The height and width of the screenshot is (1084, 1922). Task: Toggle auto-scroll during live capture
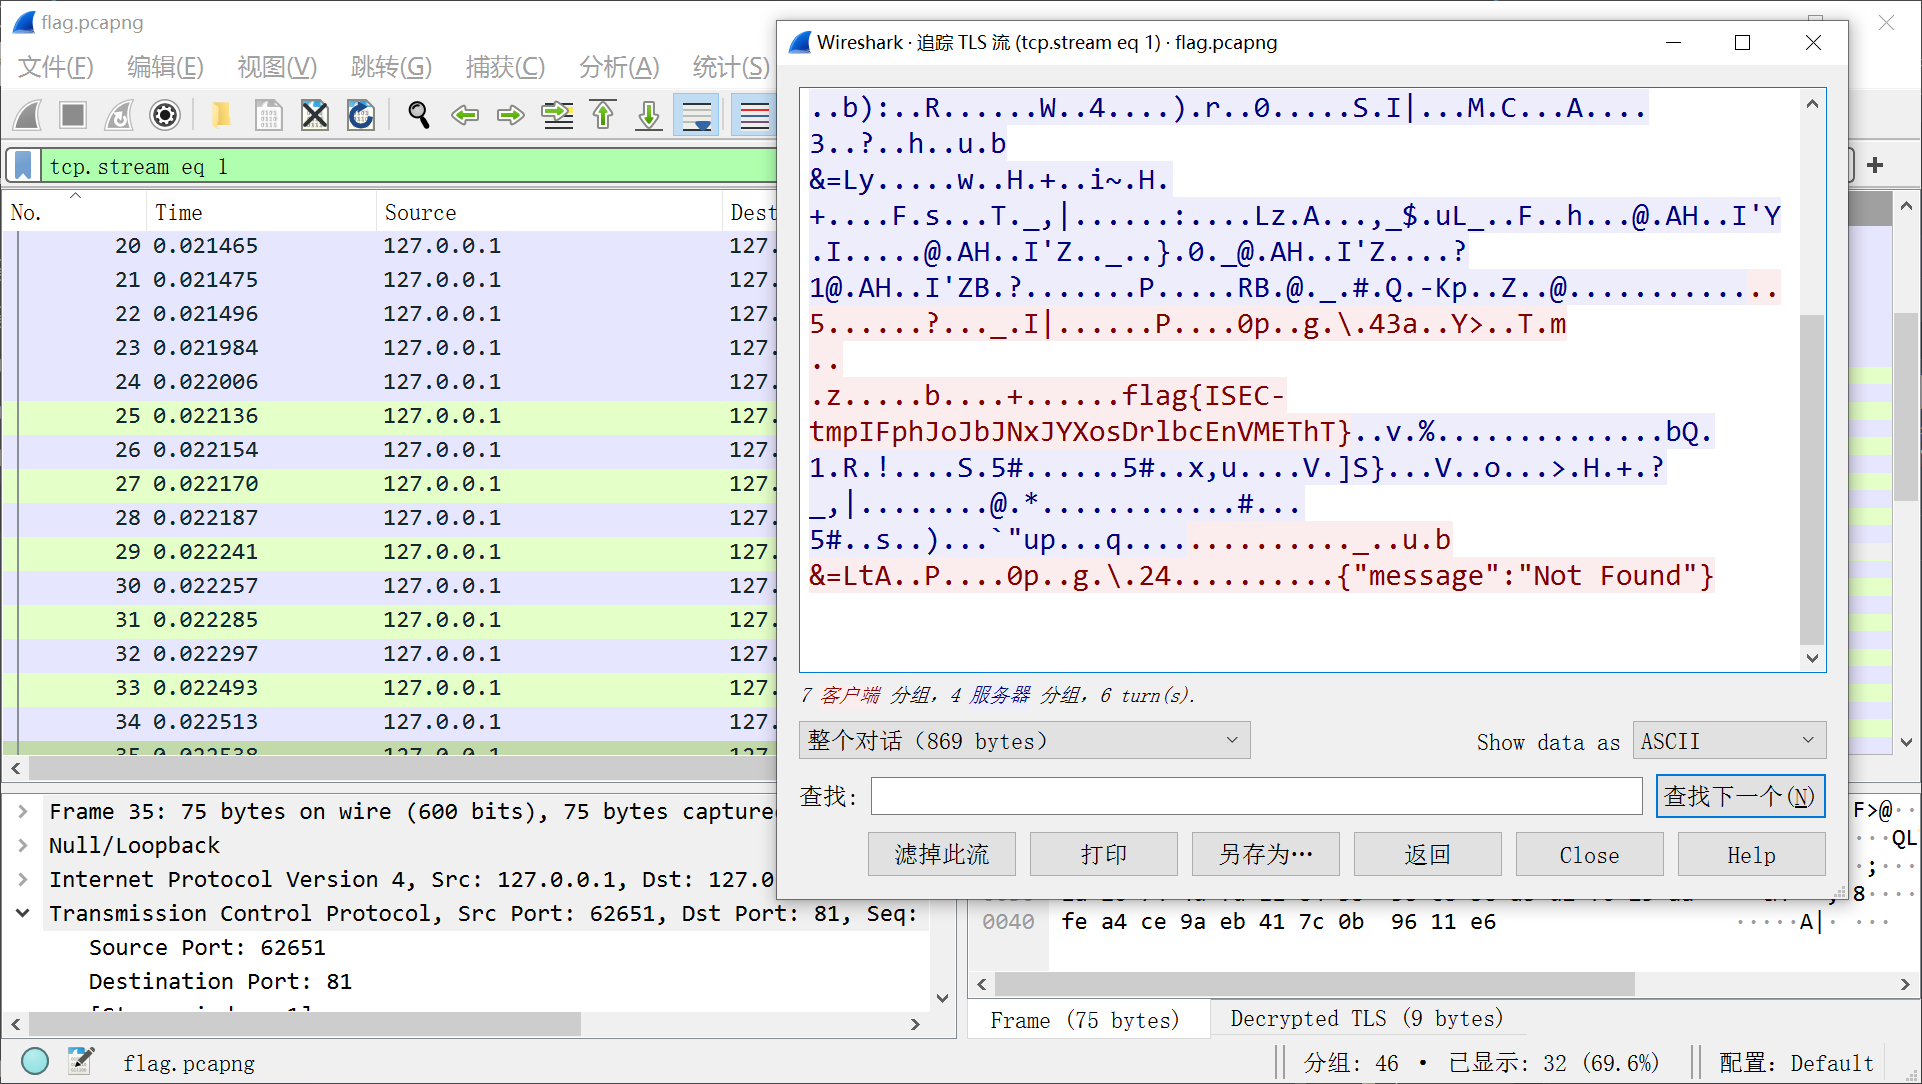[x=696, y=116]
